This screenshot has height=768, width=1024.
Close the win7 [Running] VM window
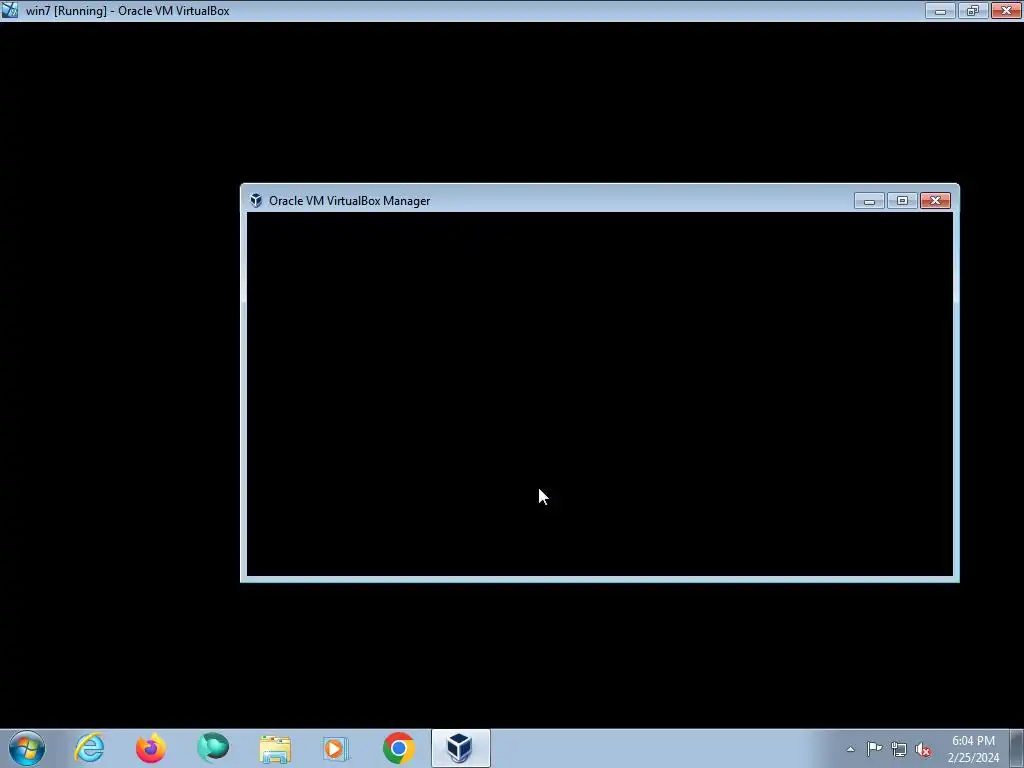click(x=1006, y=10)
